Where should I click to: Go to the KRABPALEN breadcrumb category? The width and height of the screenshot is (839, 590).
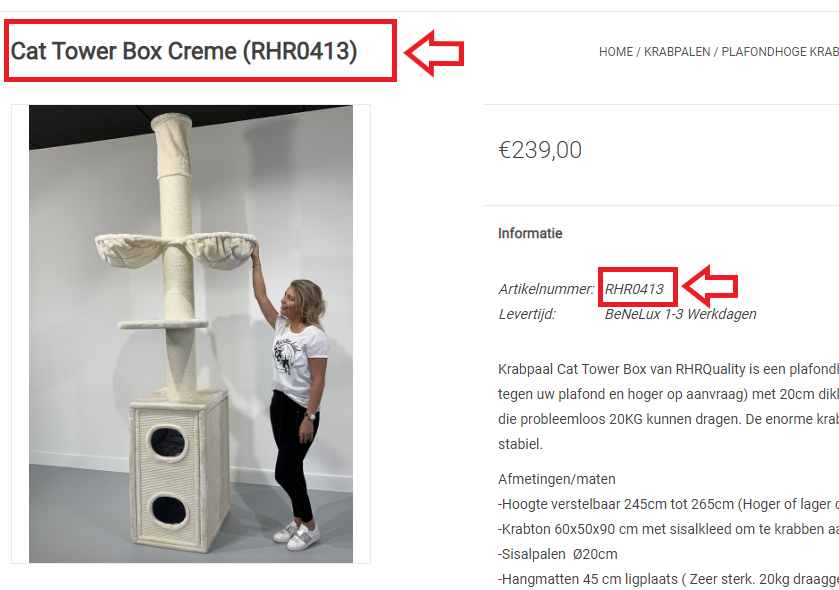[677, 52]
